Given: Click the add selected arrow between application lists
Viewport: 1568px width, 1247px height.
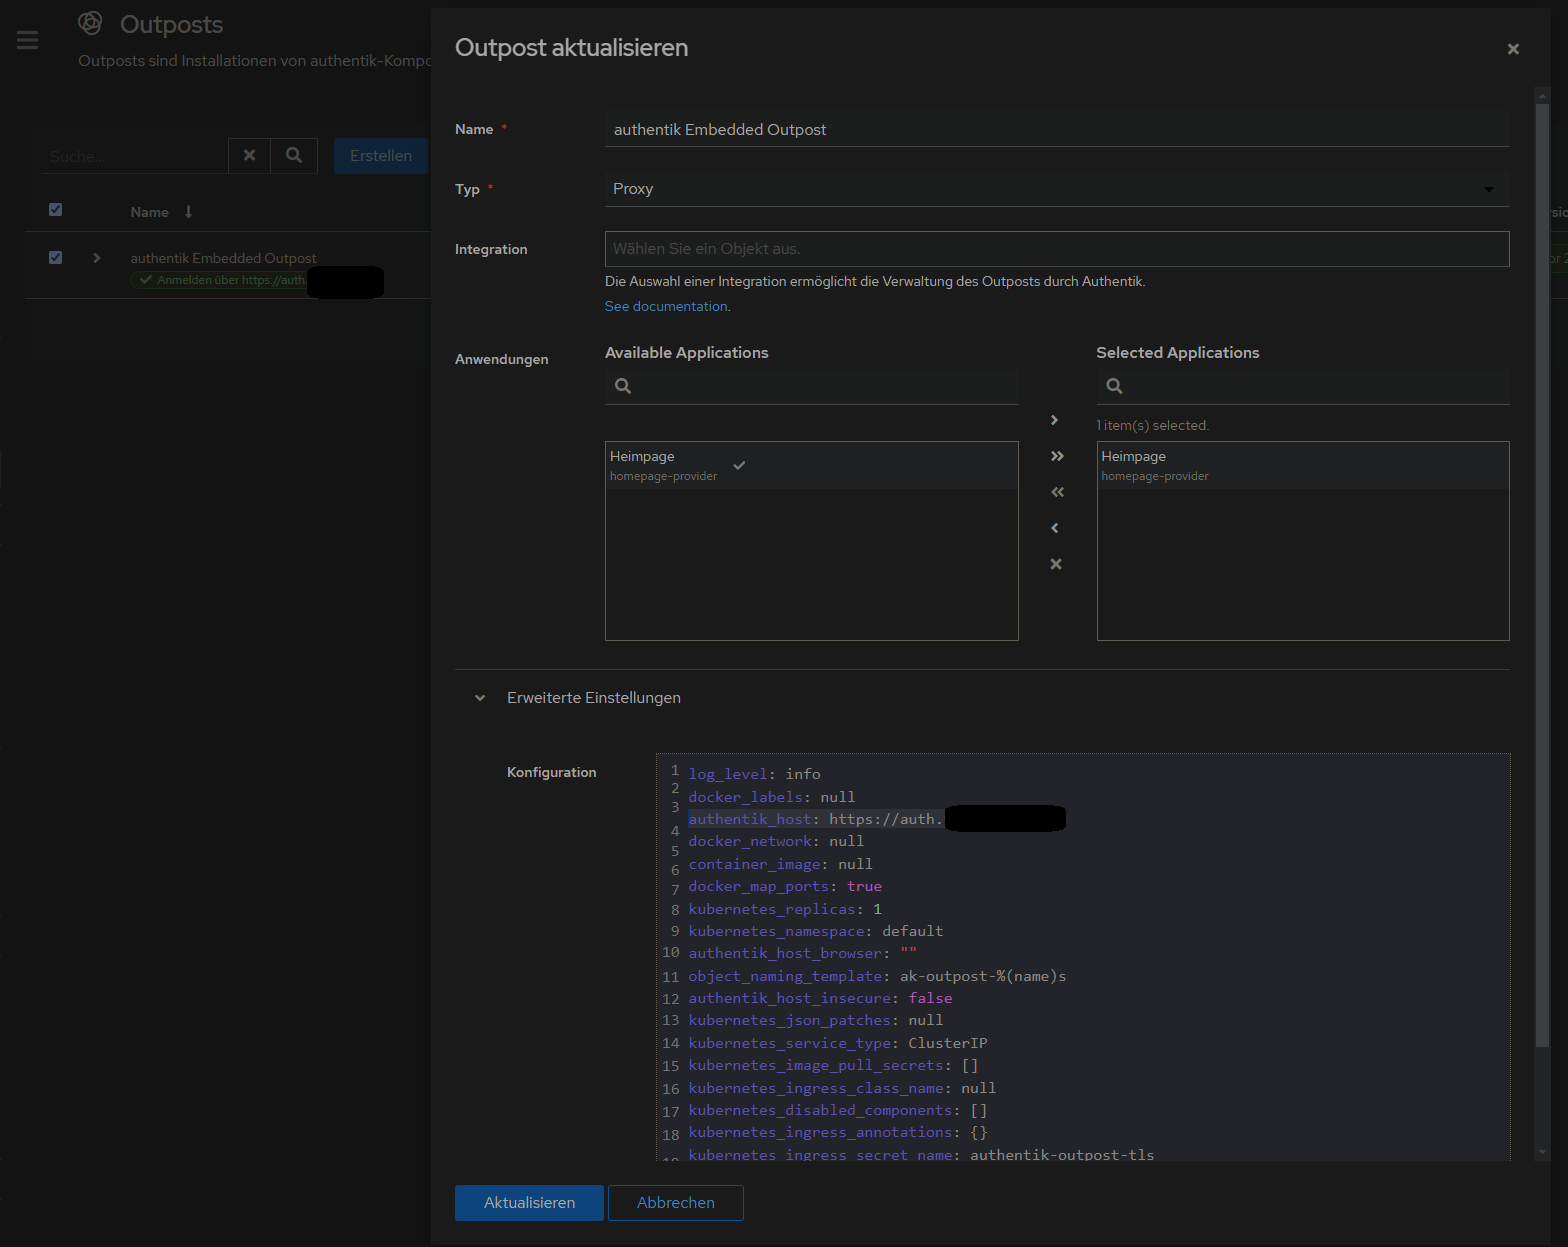Looking at the screenshot, I should pos(1055,420).
